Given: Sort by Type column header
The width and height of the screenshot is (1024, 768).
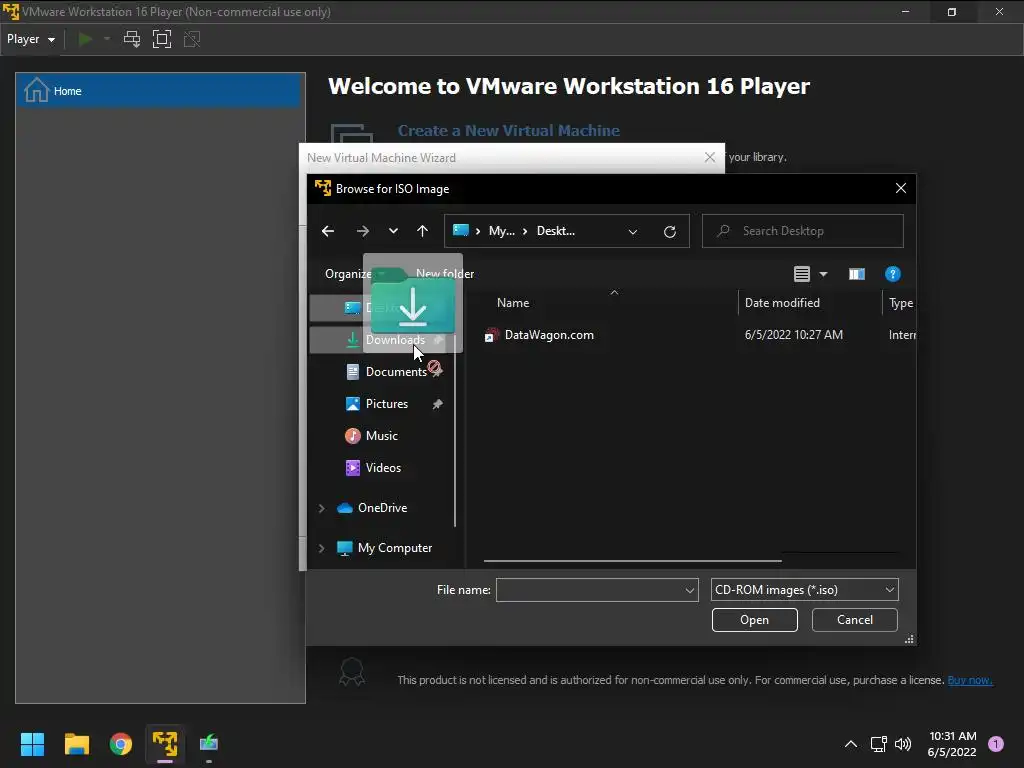Looking at the screenshot, I should (900, 303).
